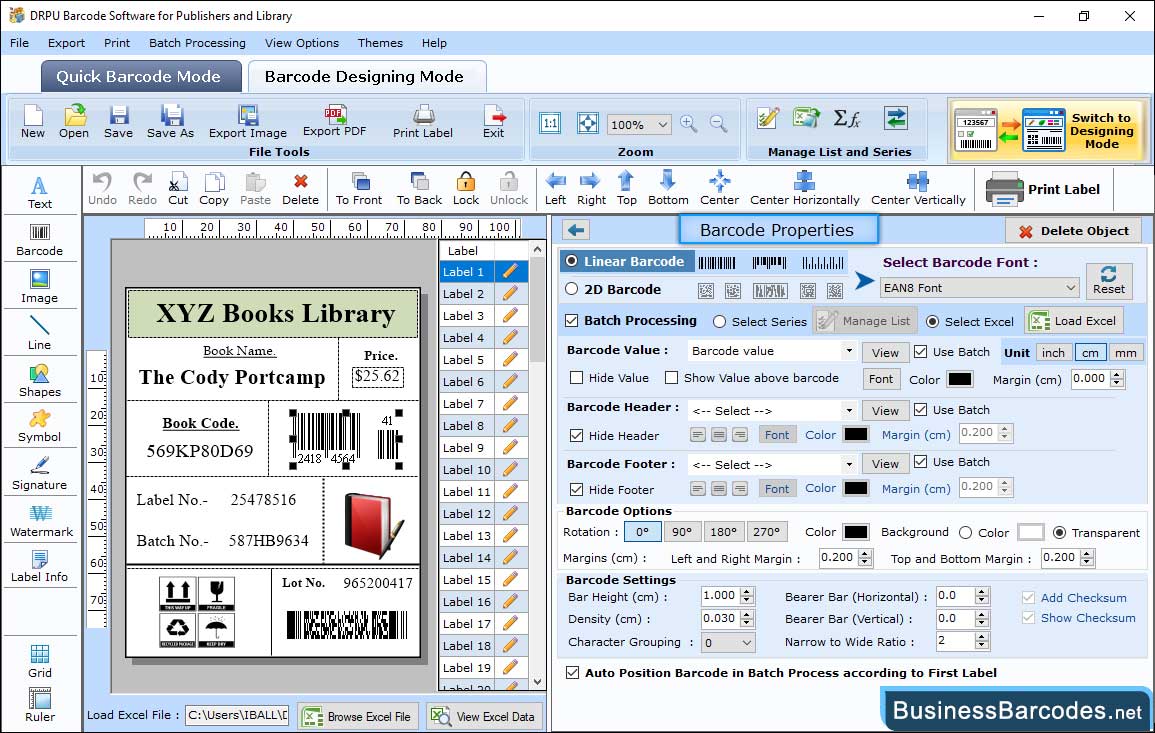Choose the Select Excel radio button
Screen dimensions: 1155x733
(933, 322)
